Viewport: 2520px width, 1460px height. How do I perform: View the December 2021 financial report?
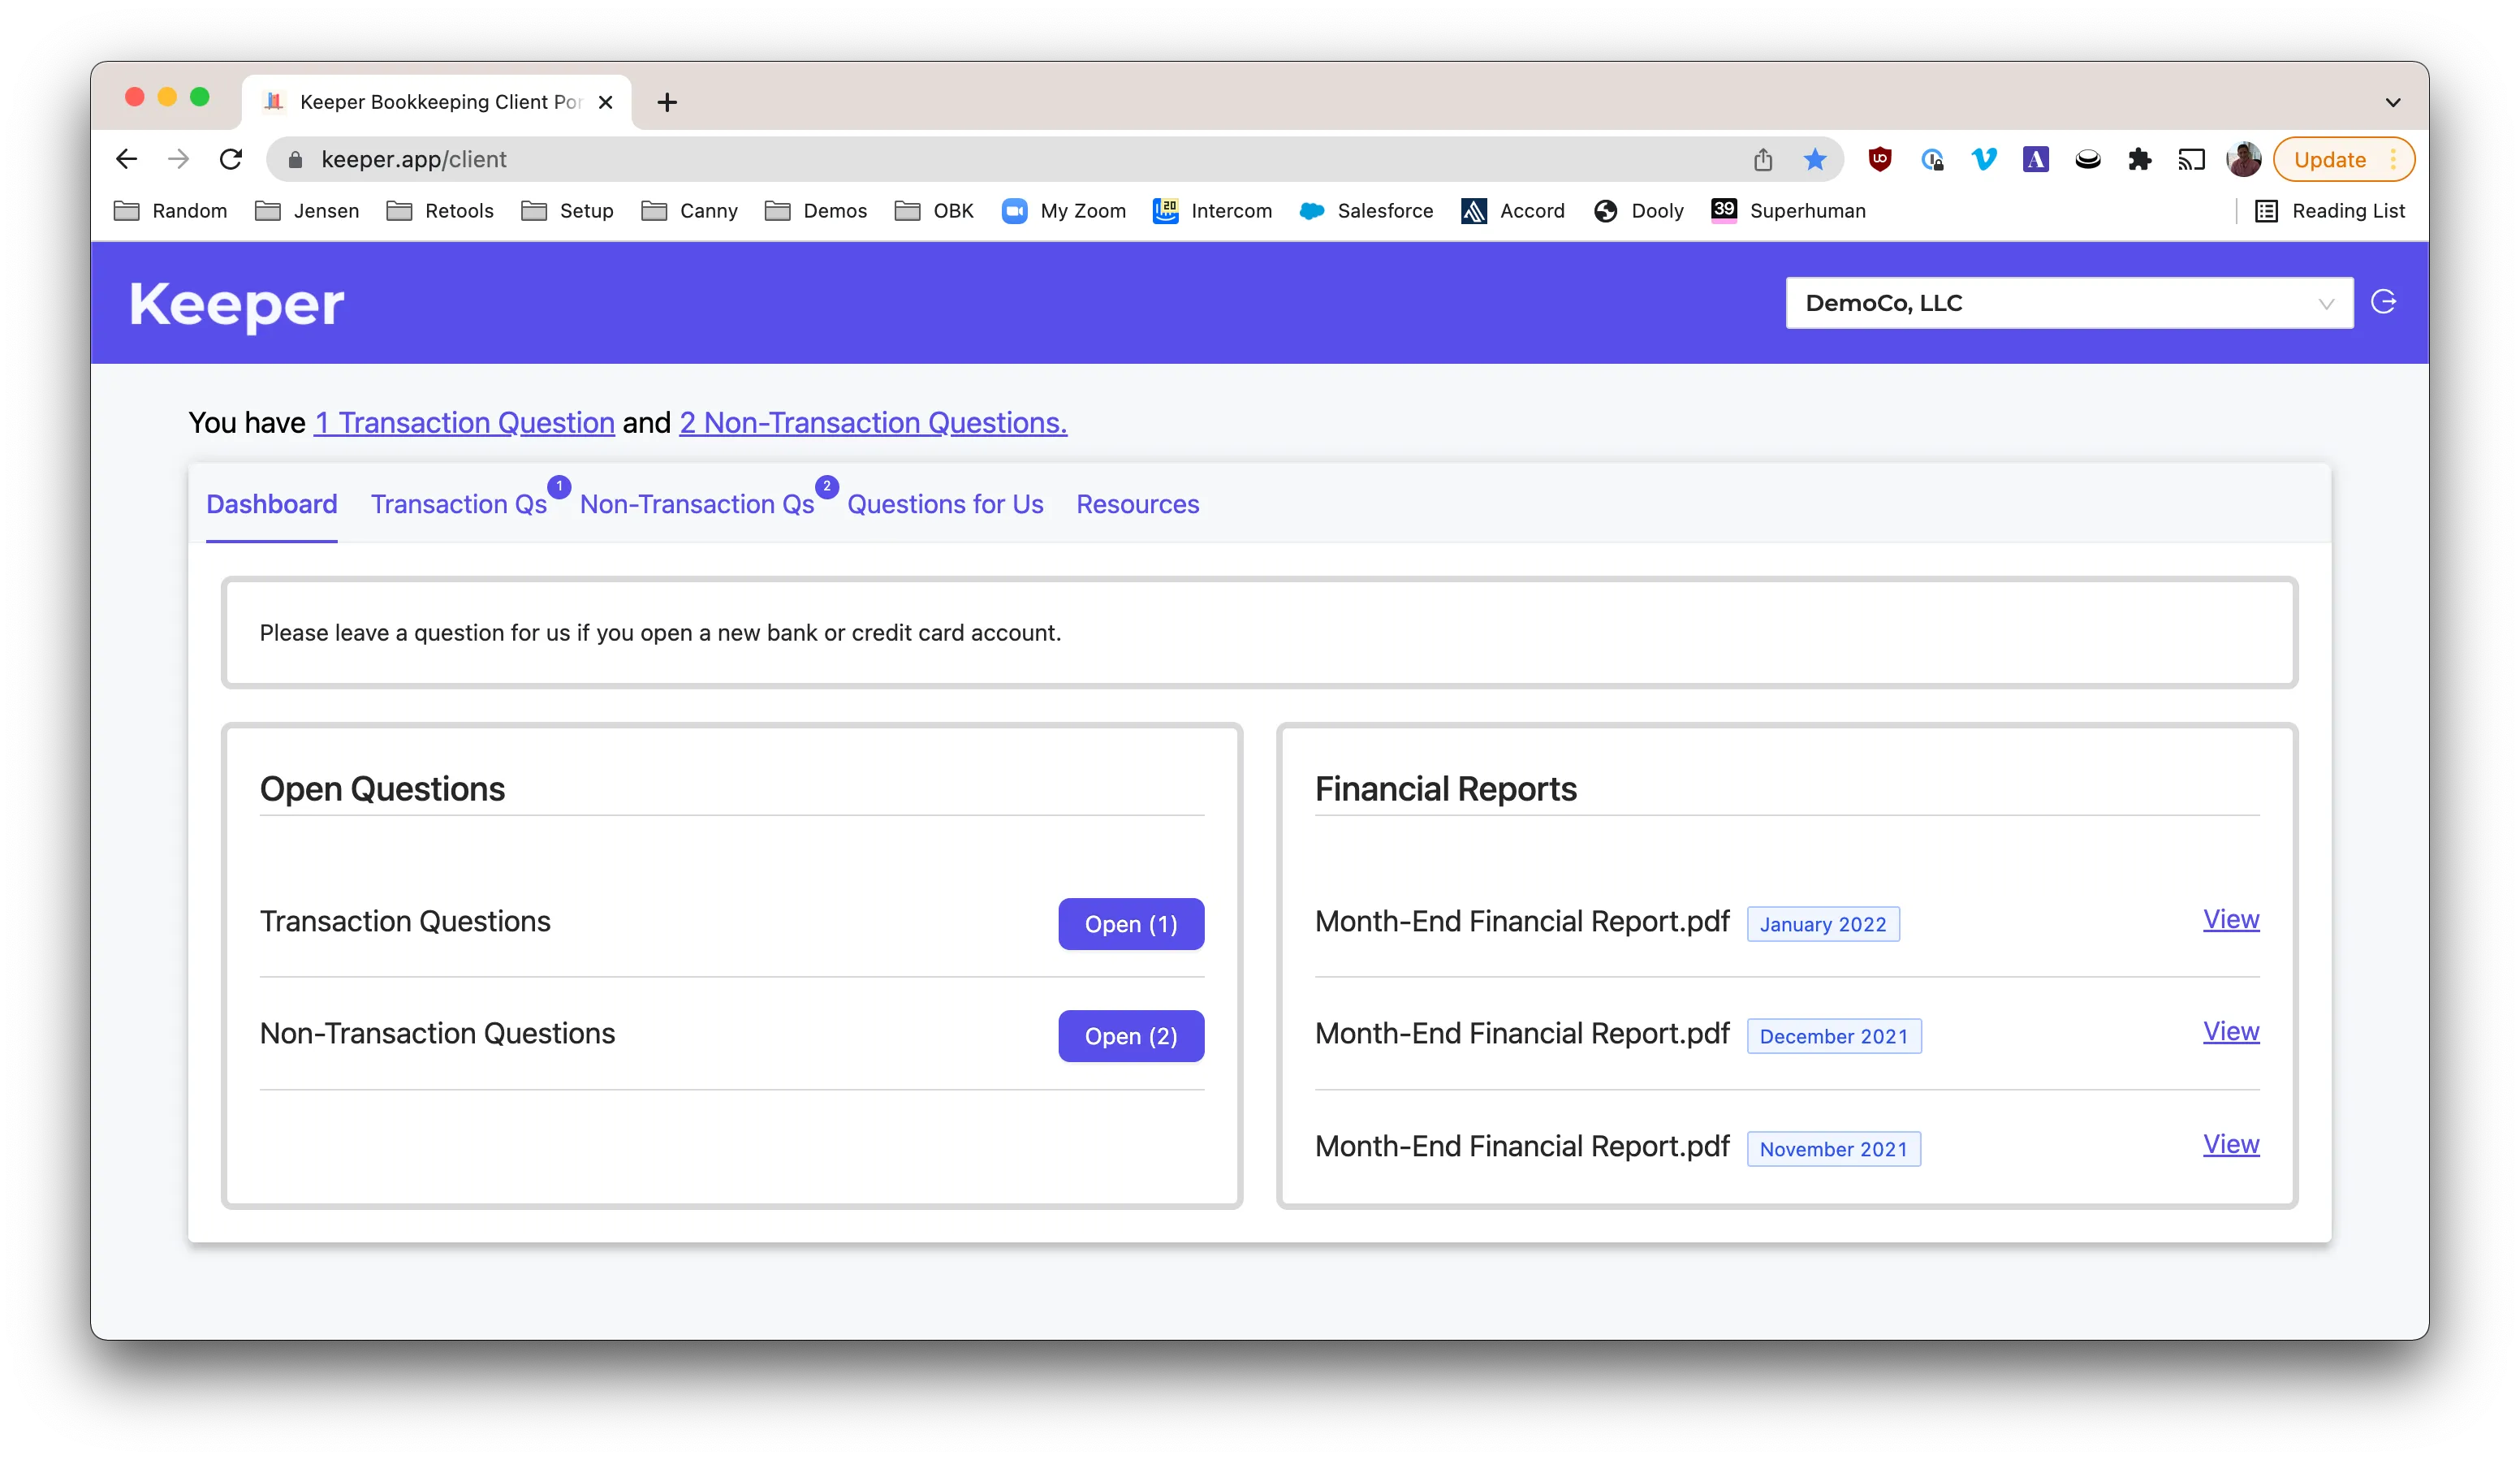click(x=2231, y=1031)
